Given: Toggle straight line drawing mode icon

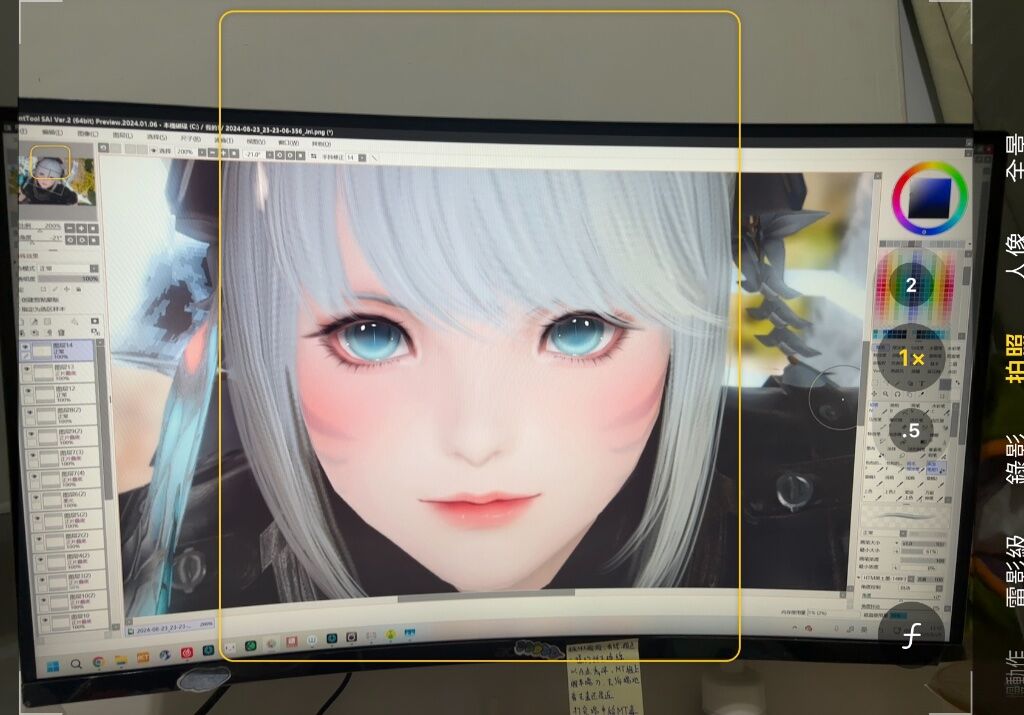Looking at the screenshot, I should (x=374, y=158).
